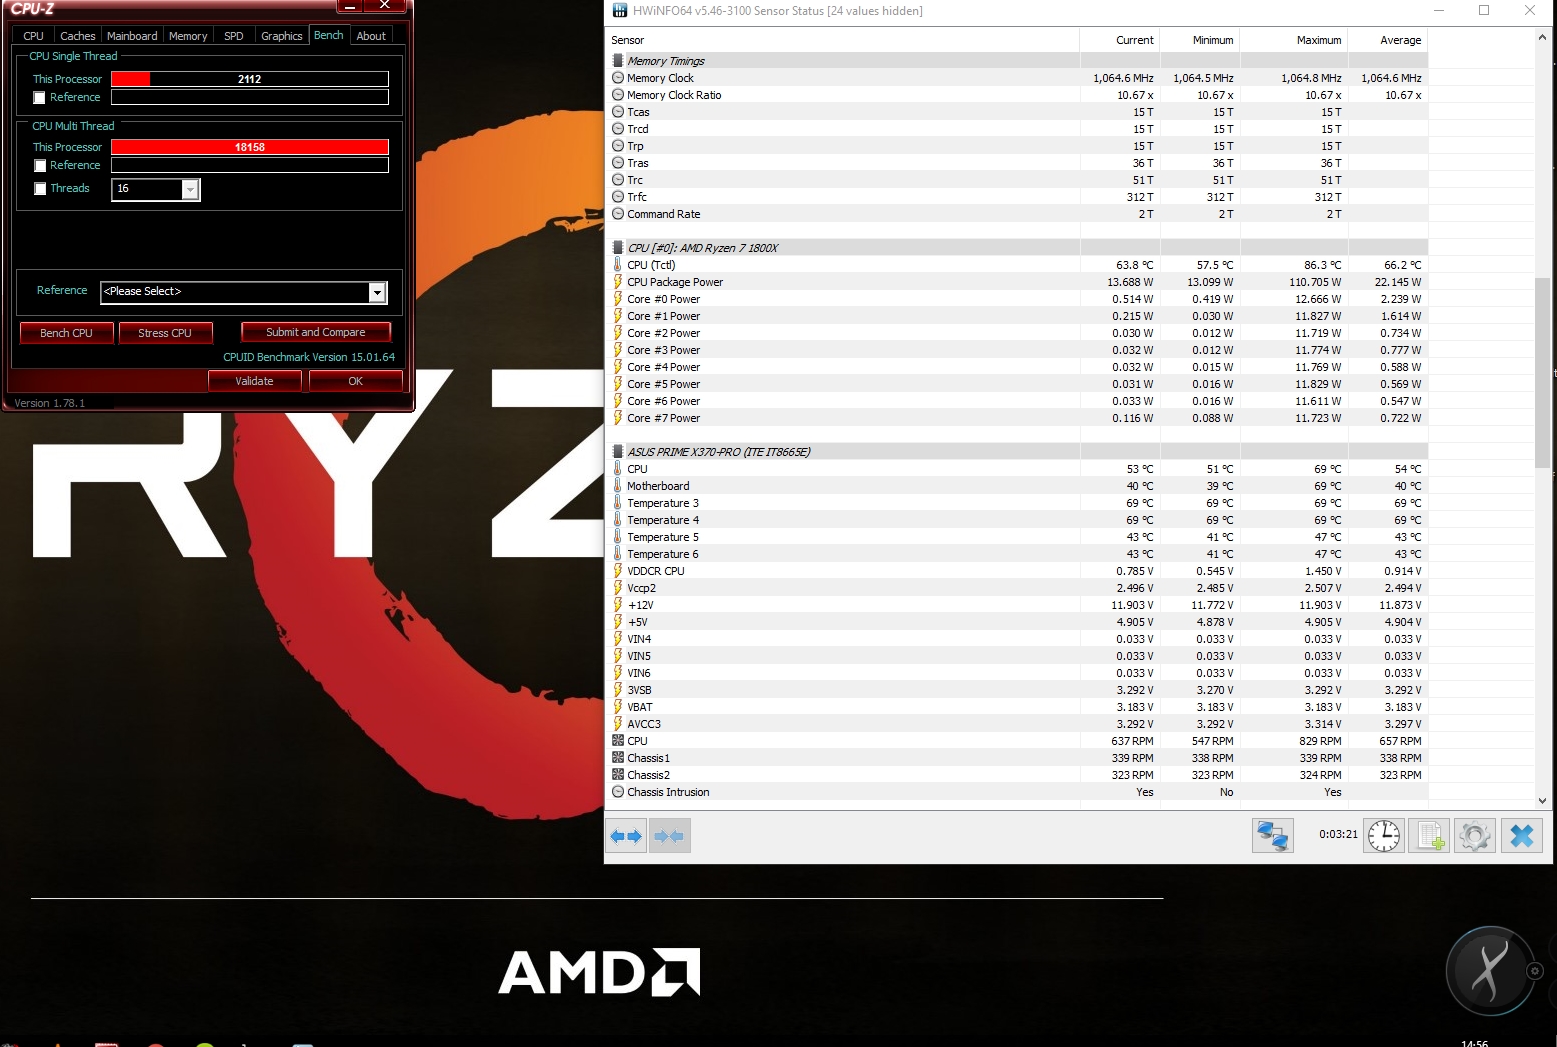The width and height of the screenshot is (1557, 1047).
Task: Close sensors with the blue X icon
Action: click(x=1522, y=836)
